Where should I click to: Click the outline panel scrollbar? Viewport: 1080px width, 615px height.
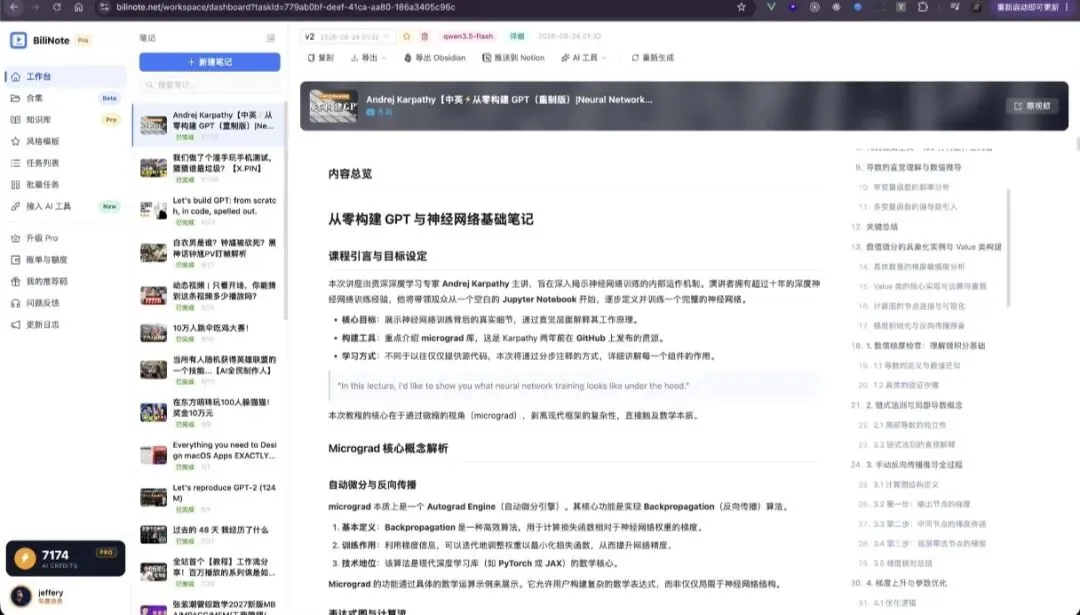tap(1008, 248)
